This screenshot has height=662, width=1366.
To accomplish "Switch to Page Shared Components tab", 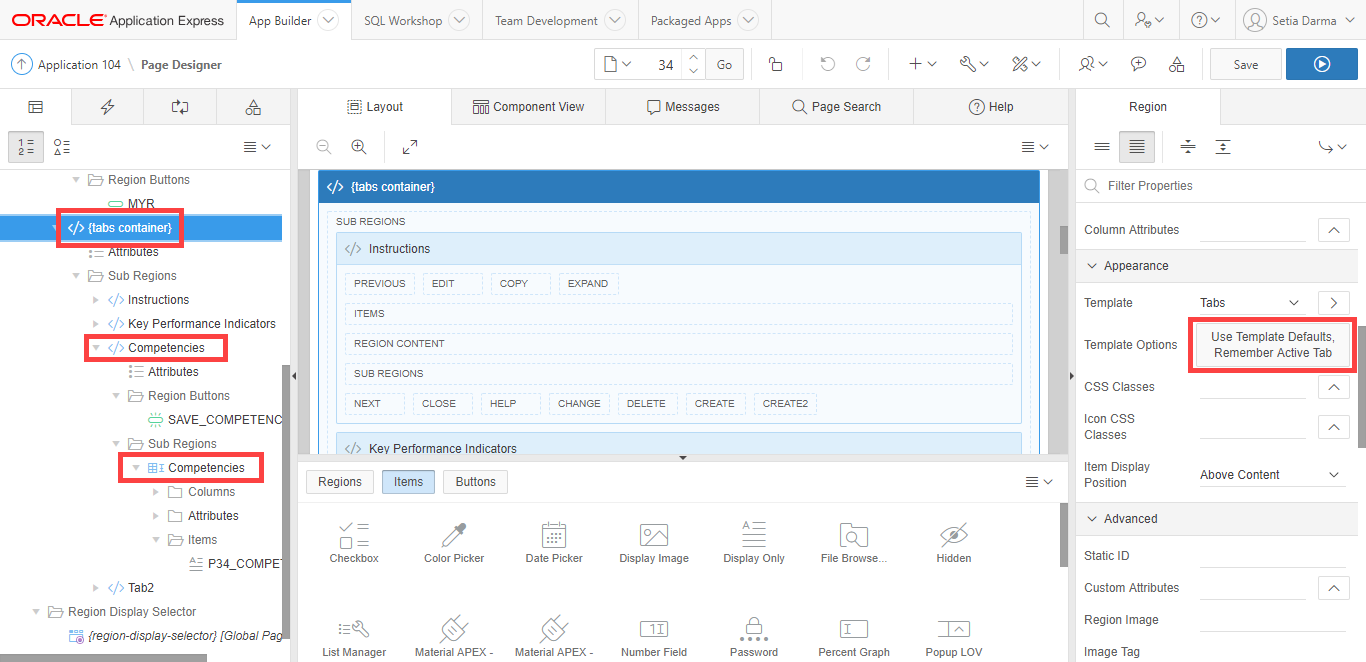I will click(253, 107).
